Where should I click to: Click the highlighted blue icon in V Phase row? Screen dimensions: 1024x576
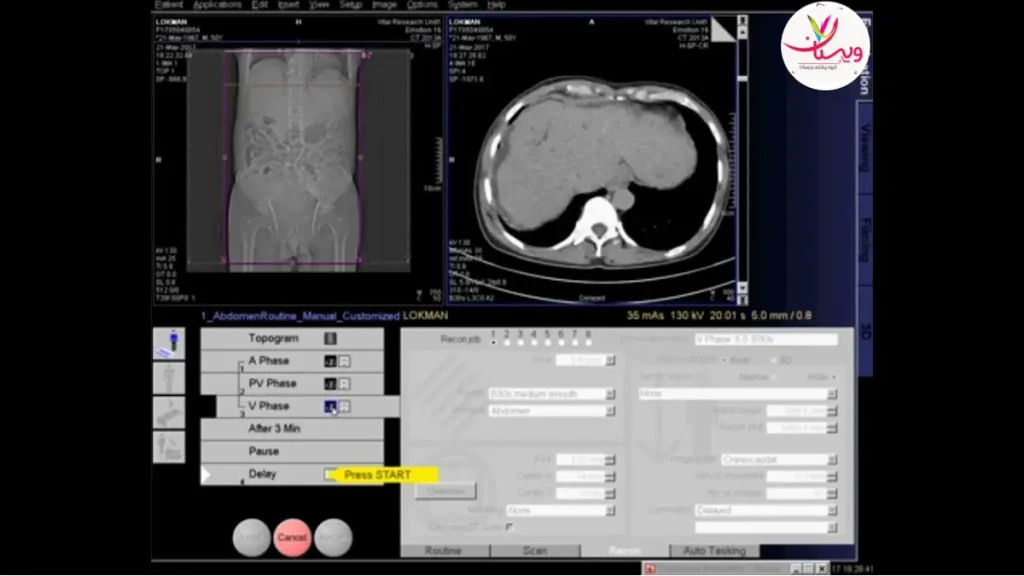tap(330, 406)
